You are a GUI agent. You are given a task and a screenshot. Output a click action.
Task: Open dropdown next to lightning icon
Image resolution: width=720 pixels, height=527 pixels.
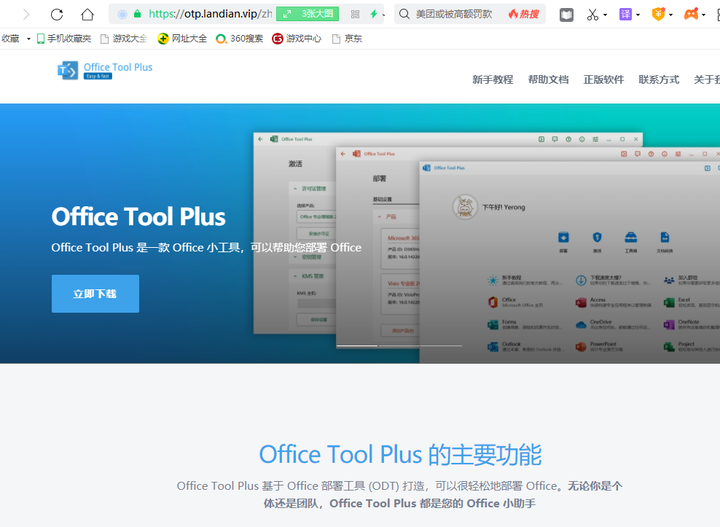pyautogui.click(x=383, y=15)
